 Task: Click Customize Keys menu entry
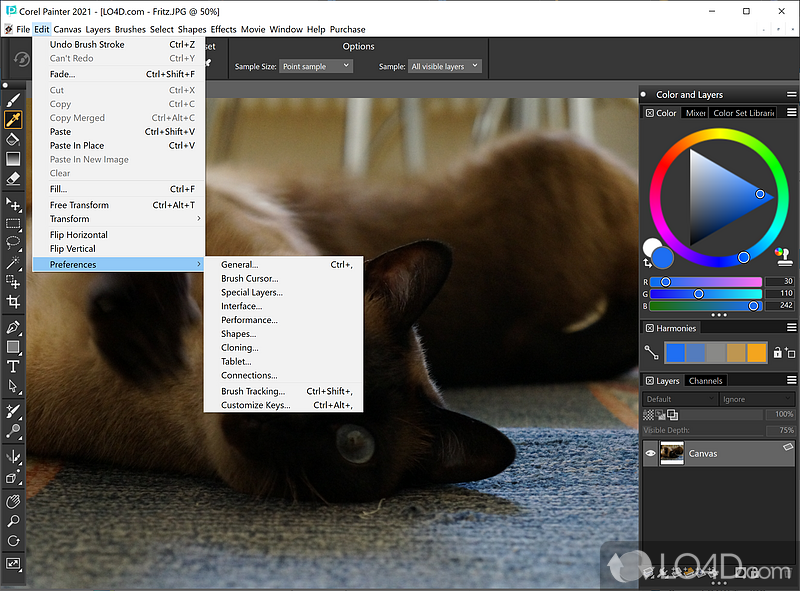pyautogui.click(x=256, y=405)
